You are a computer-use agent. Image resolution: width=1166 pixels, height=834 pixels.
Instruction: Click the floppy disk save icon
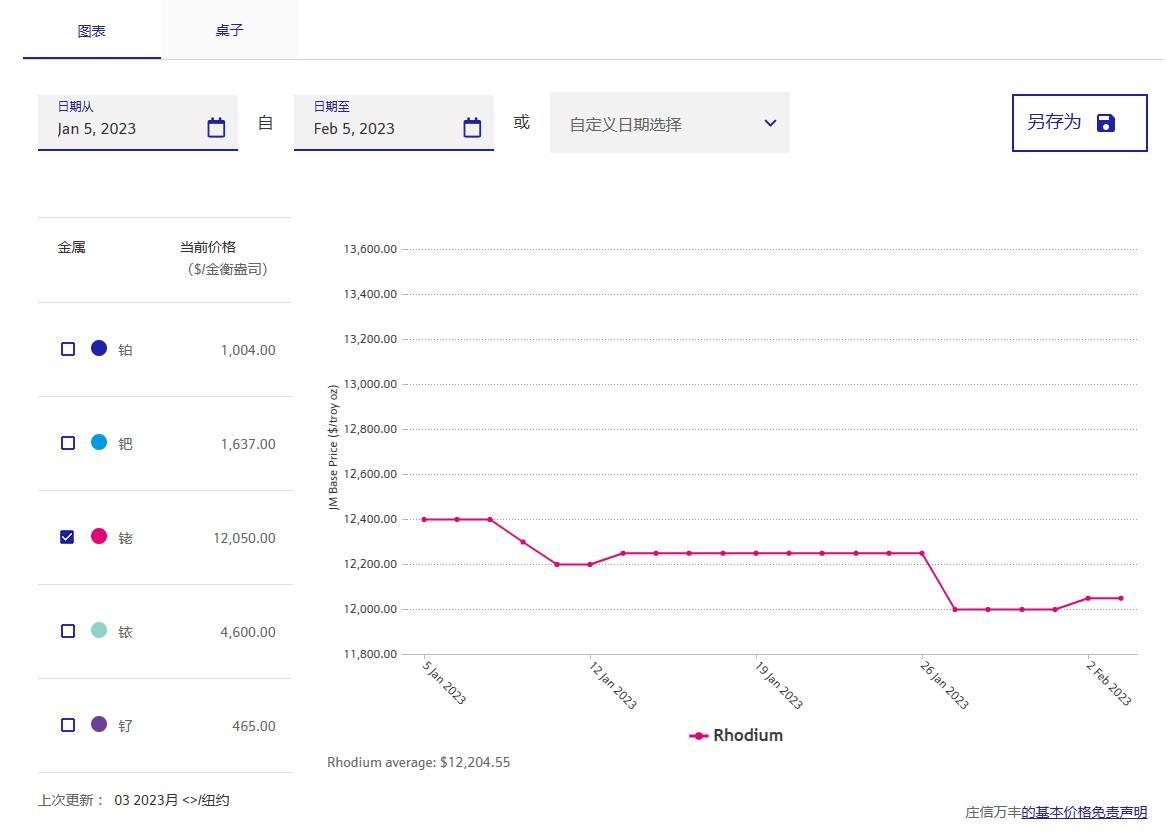[x=1105, y=123]
